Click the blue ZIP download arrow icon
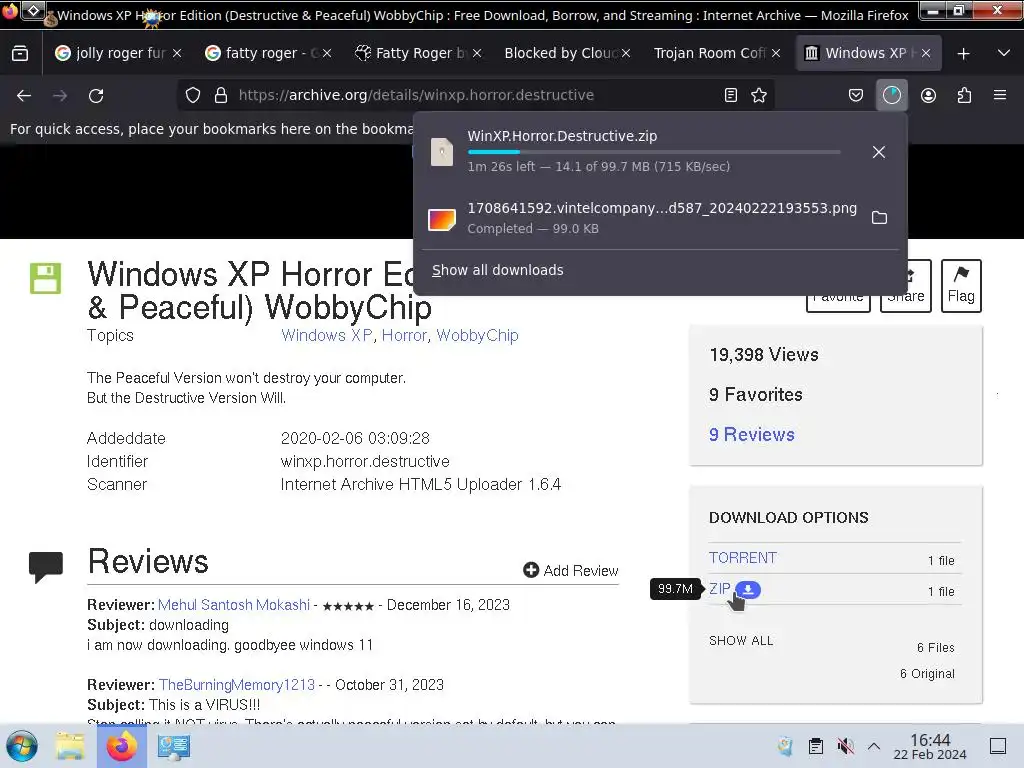1024x768 pixels. click(x=748, y=589)
